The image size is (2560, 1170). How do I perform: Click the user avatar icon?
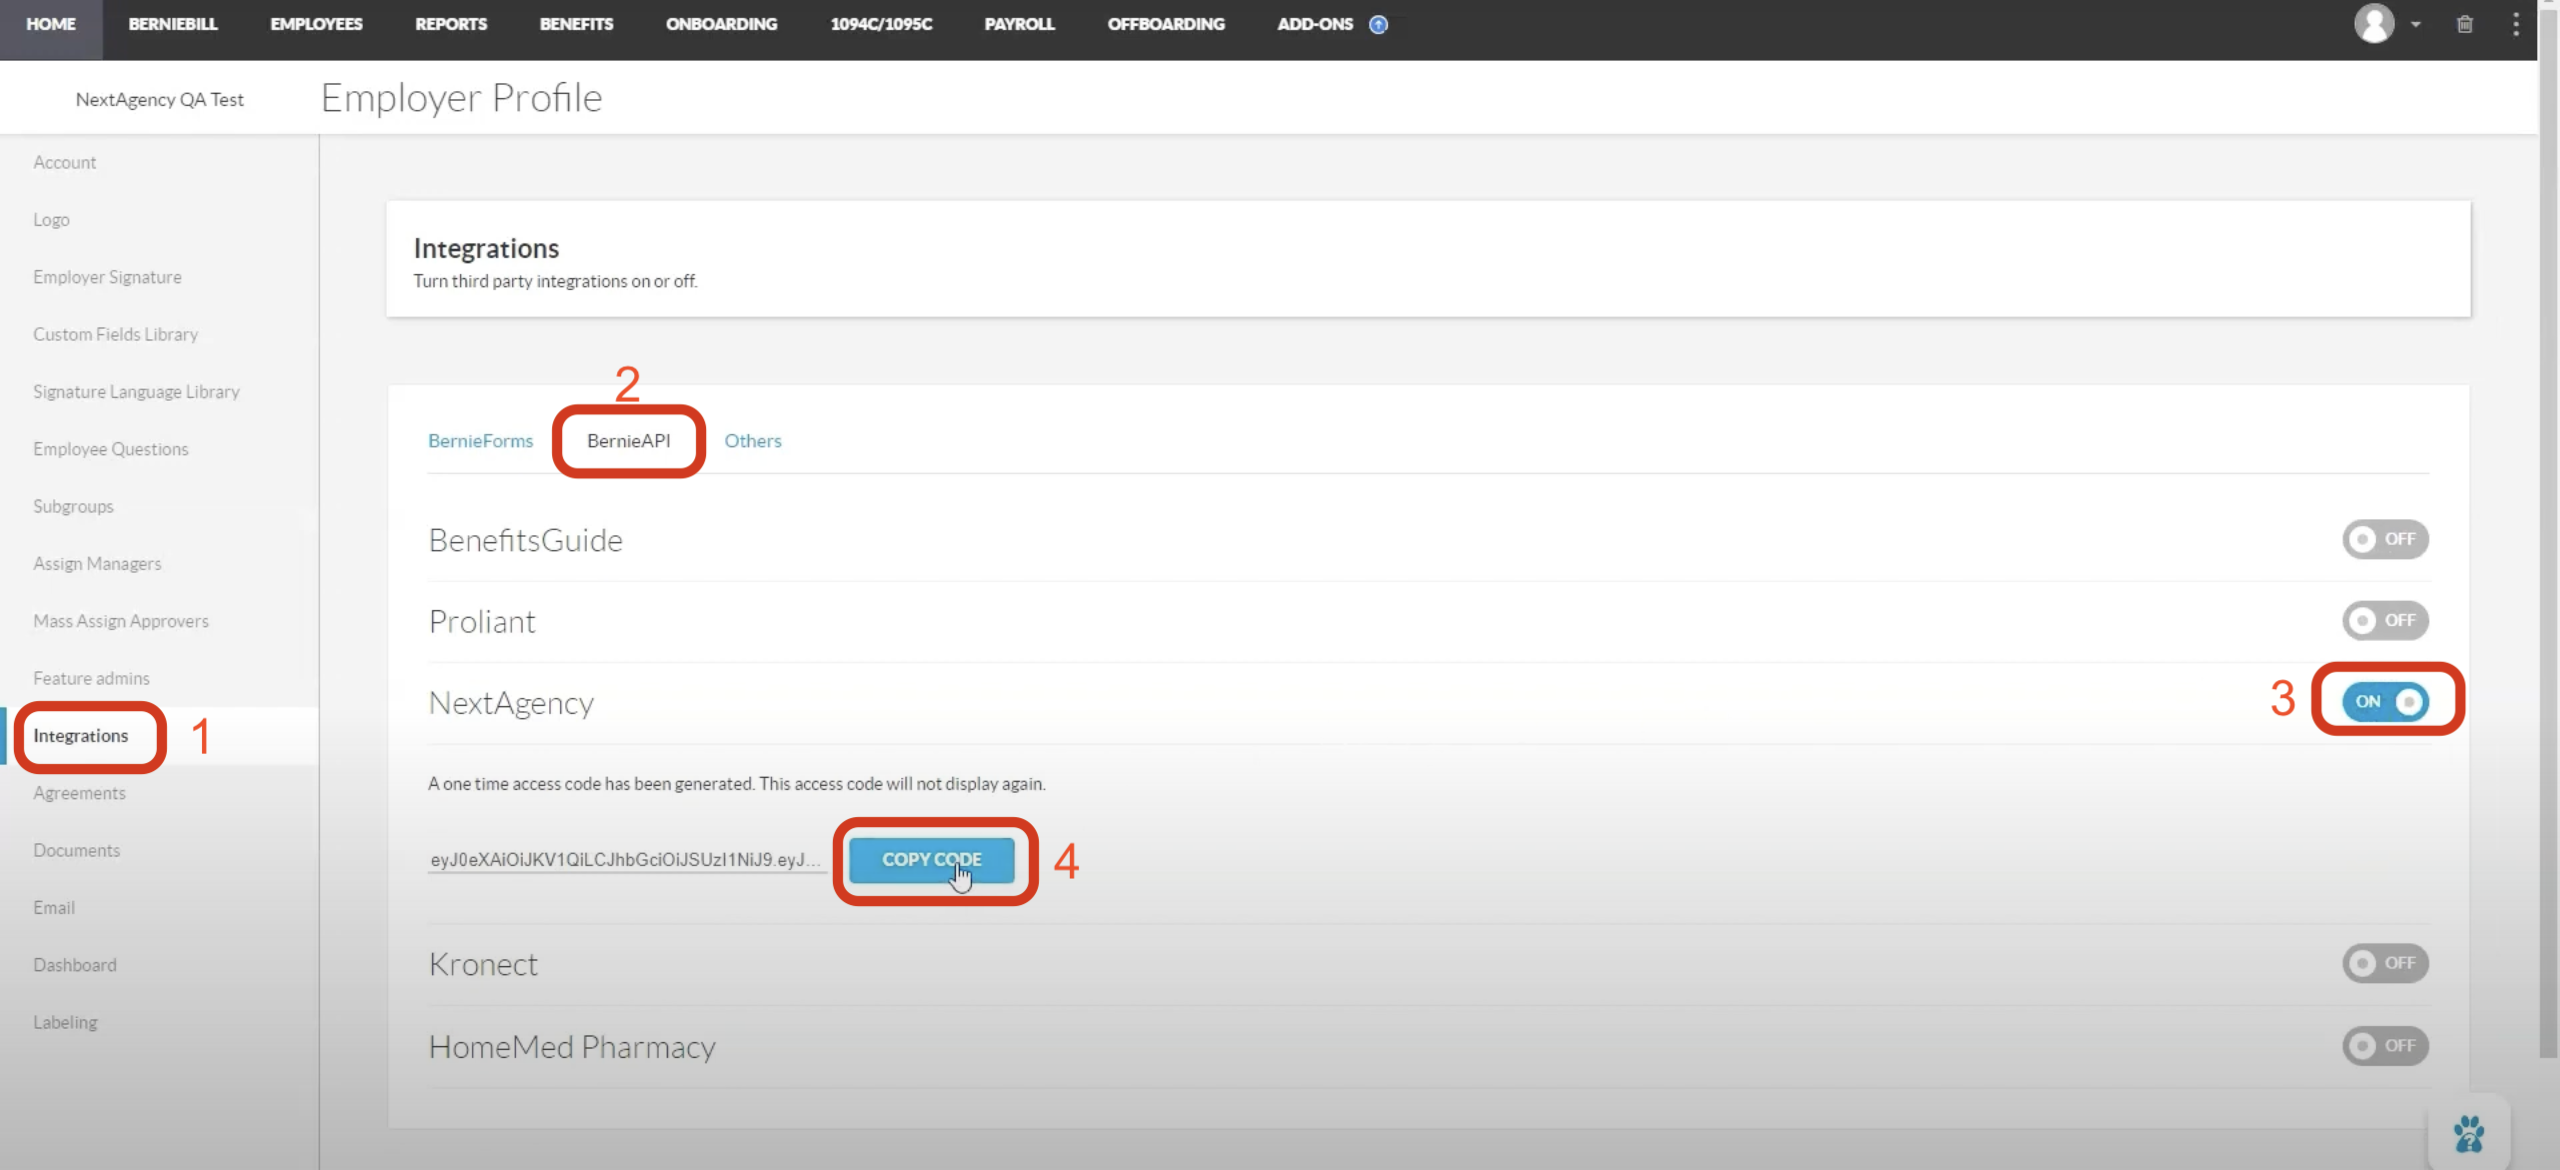2374,24
